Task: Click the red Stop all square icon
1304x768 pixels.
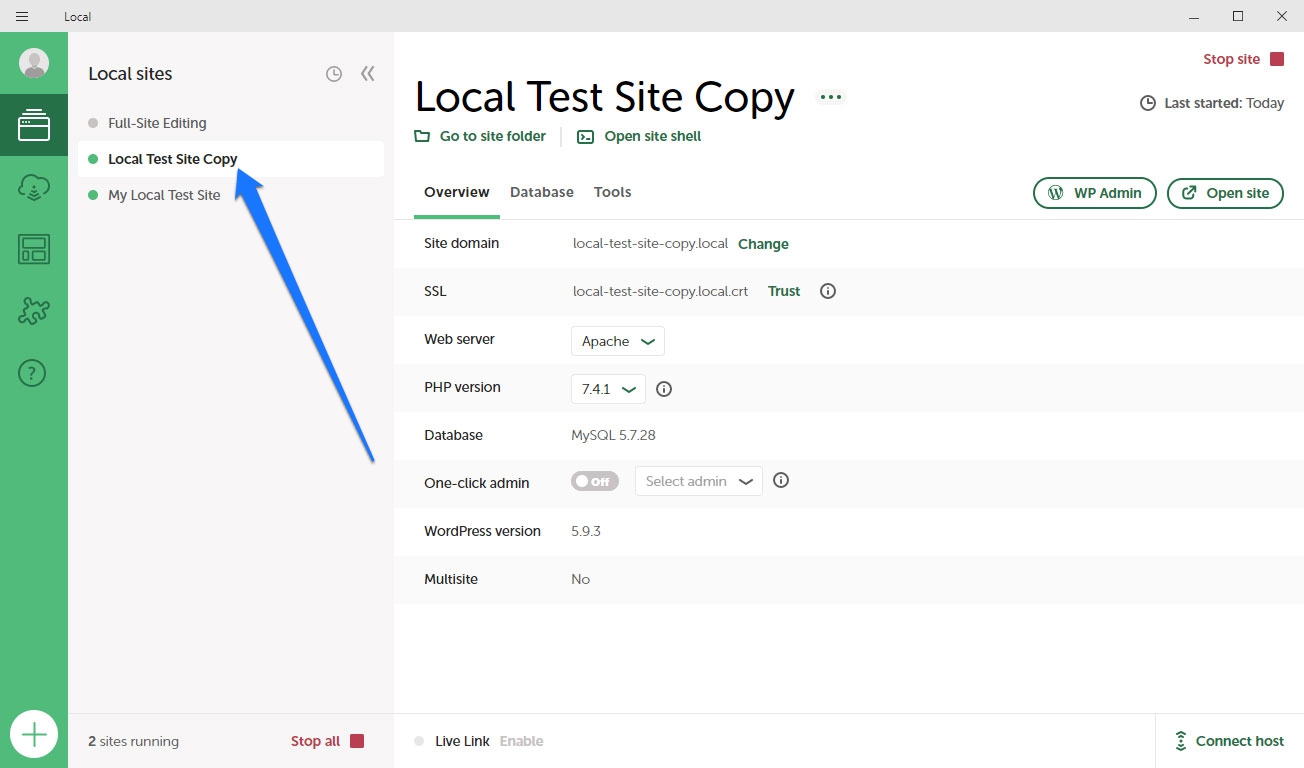Action: pyautogui.click(x=357, y=741)
